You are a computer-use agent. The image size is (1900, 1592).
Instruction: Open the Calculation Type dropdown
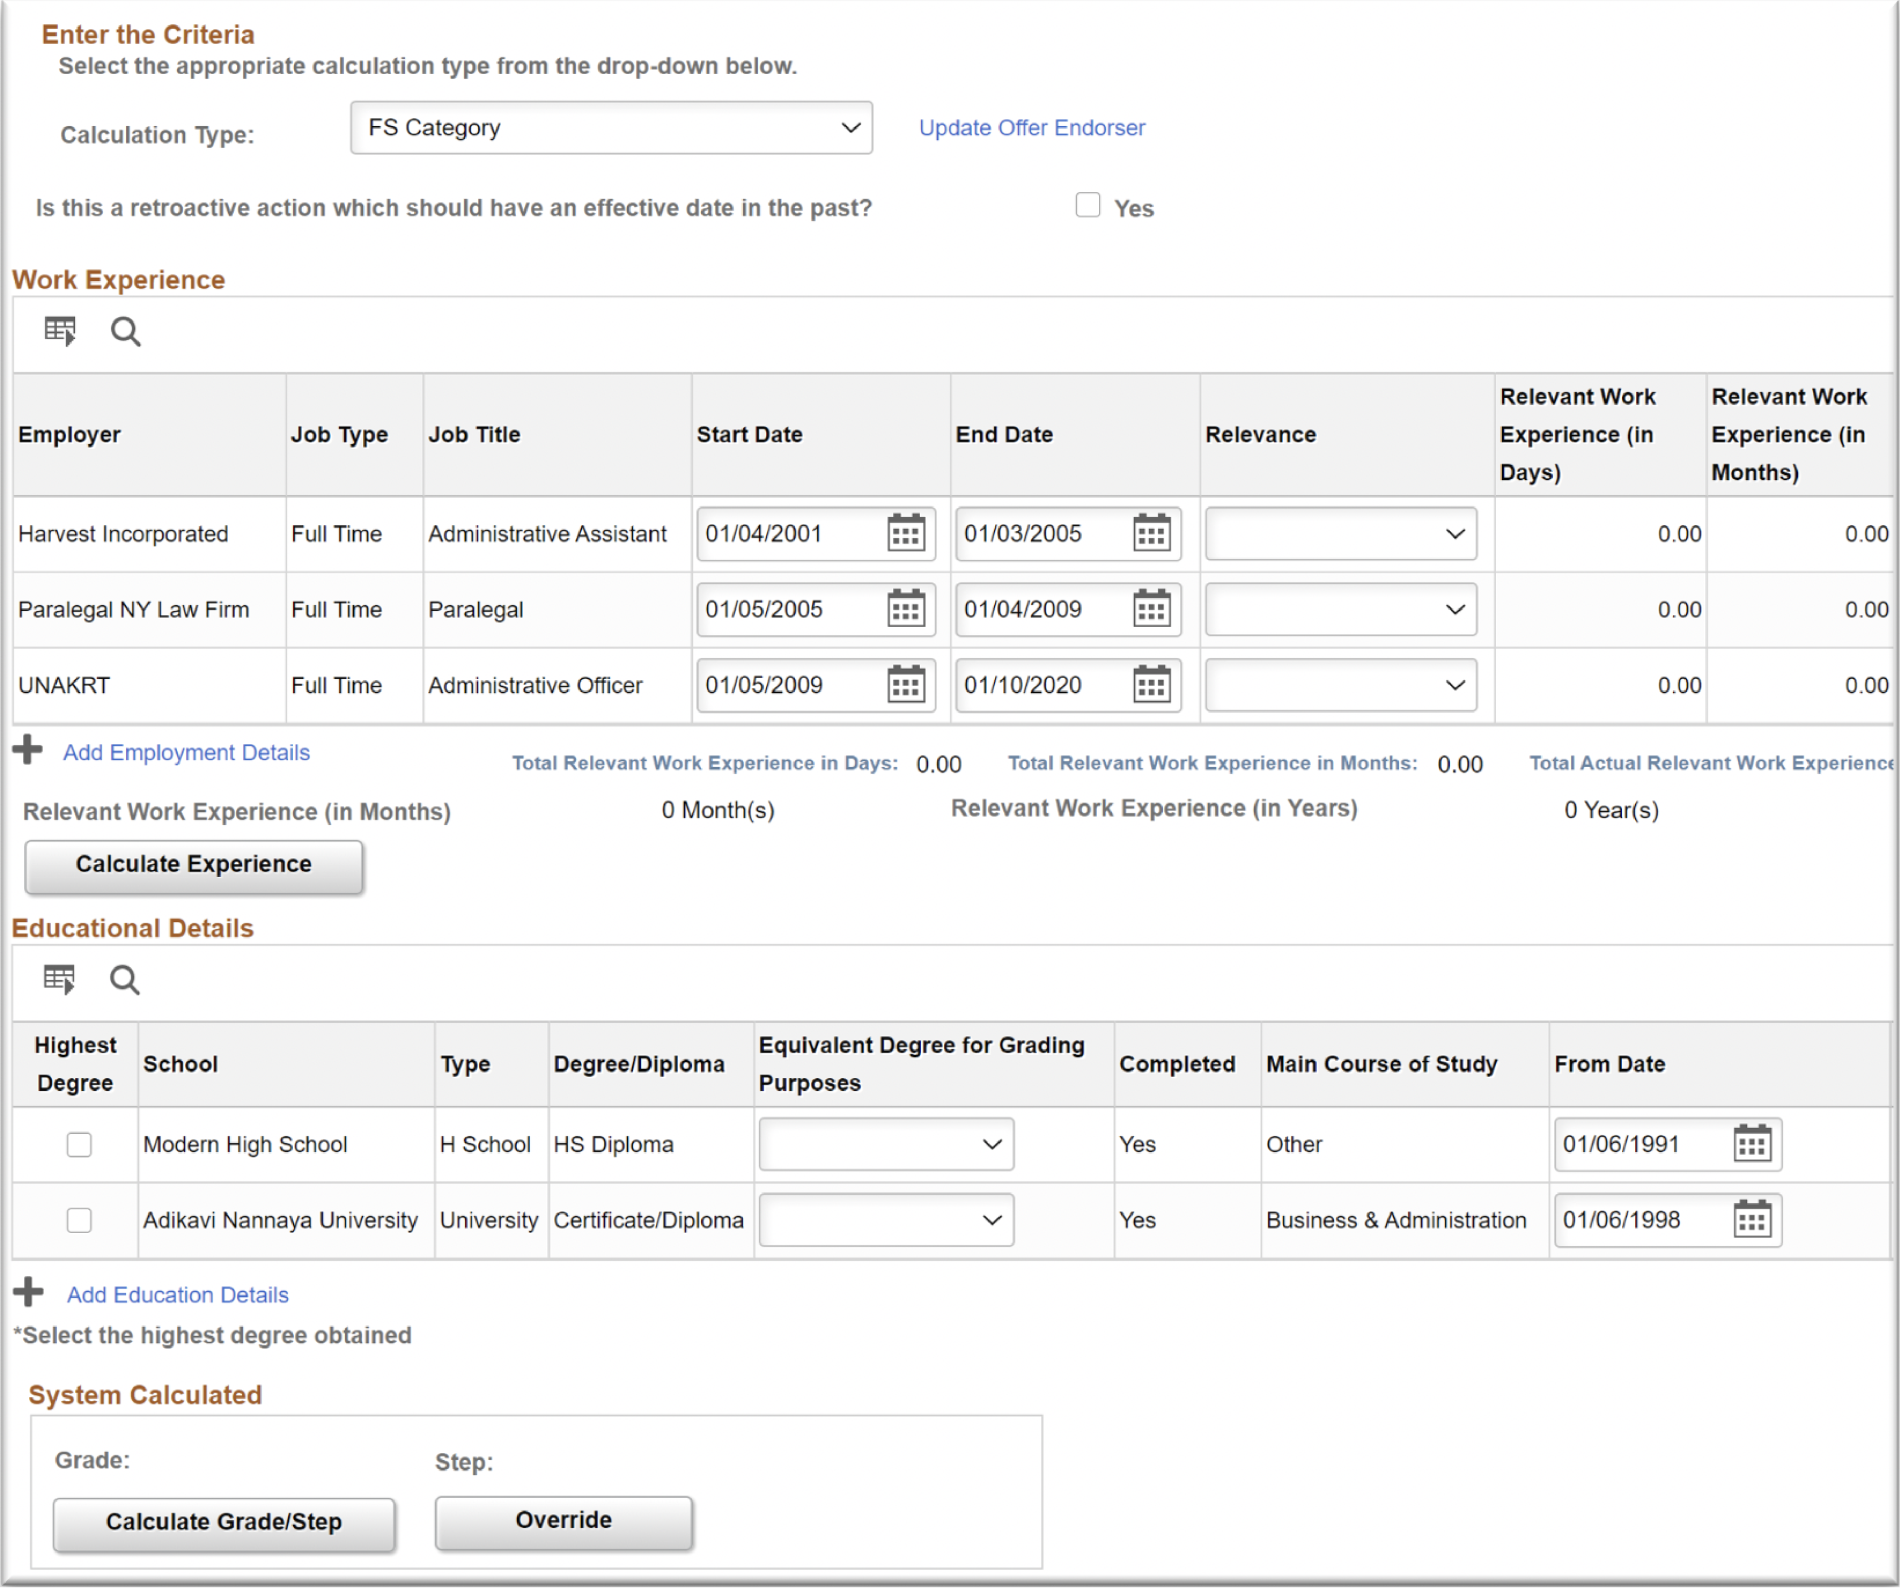pos(611,128)
